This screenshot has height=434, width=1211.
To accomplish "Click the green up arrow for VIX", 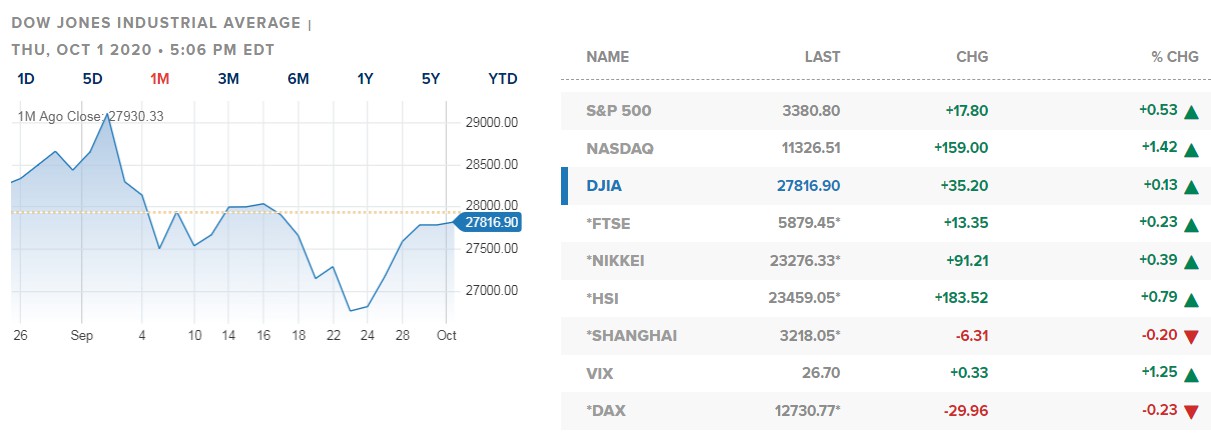I will pos(1191,374).
